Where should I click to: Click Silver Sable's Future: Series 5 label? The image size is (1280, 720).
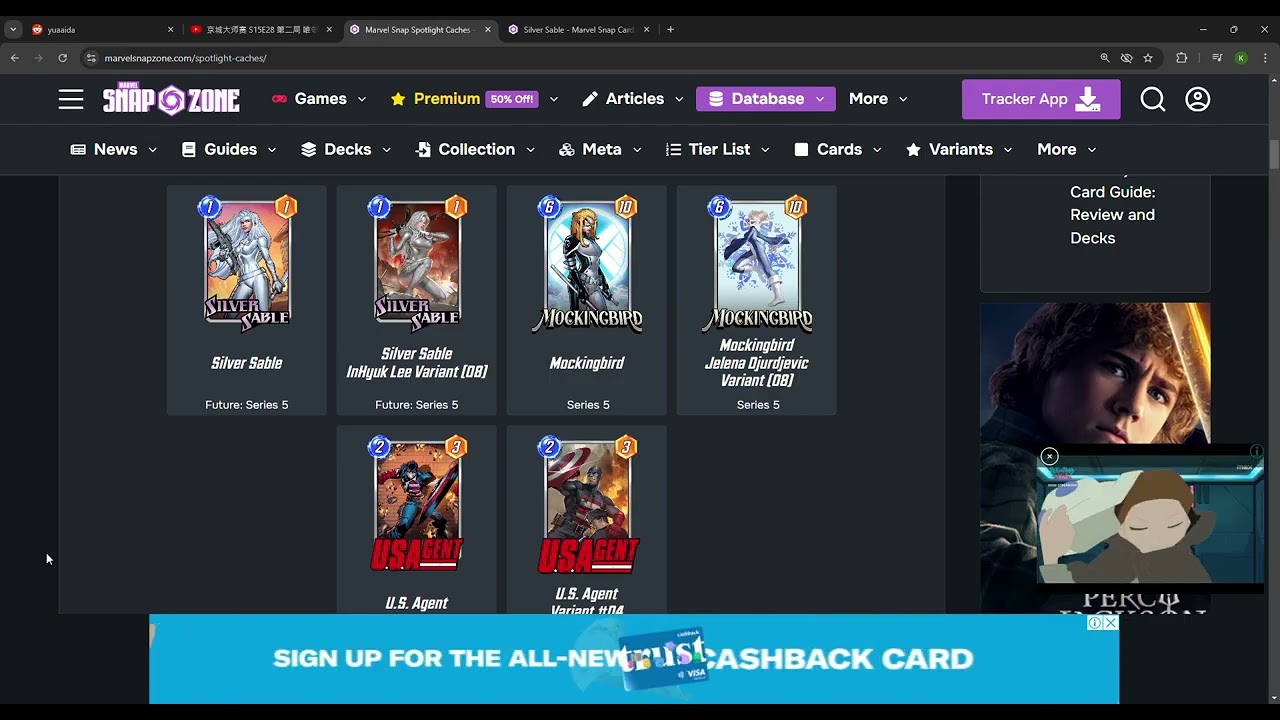click(x=247, y=405)
